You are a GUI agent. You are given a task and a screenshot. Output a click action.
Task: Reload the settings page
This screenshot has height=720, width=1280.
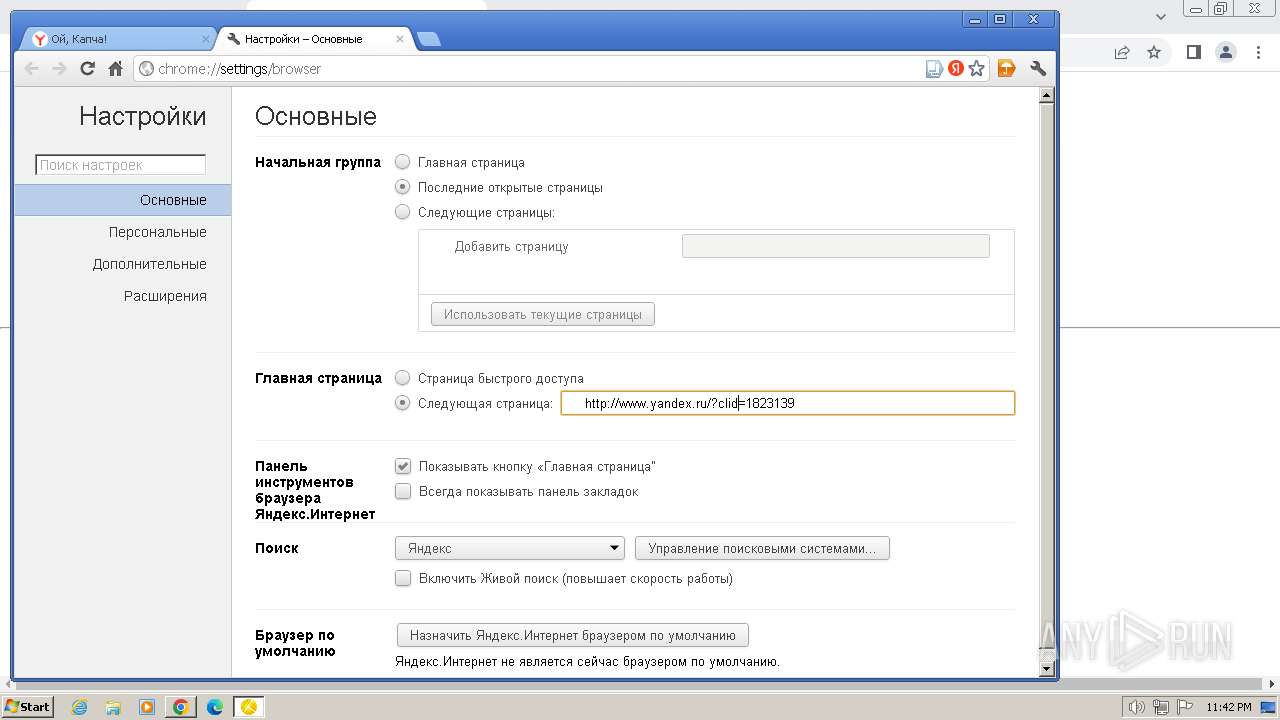[88, 69]
